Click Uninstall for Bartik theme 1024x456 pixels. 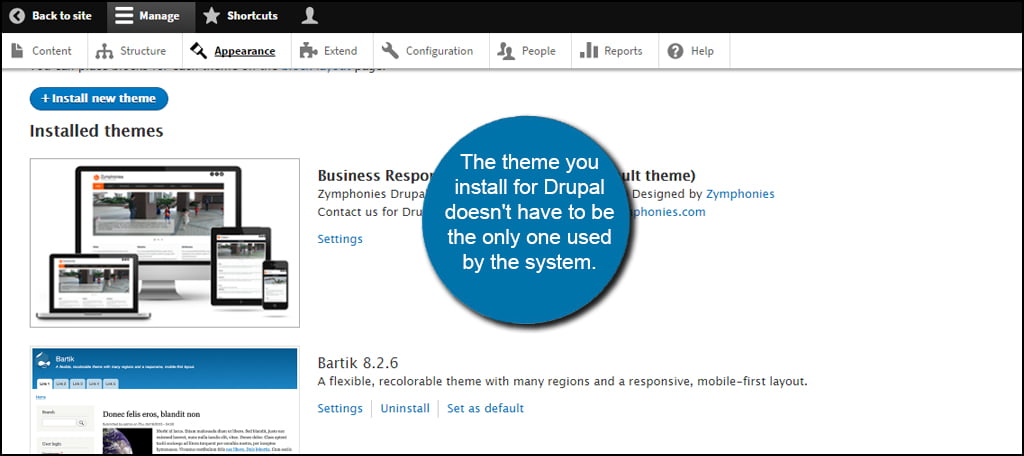[x=405, y=408]
